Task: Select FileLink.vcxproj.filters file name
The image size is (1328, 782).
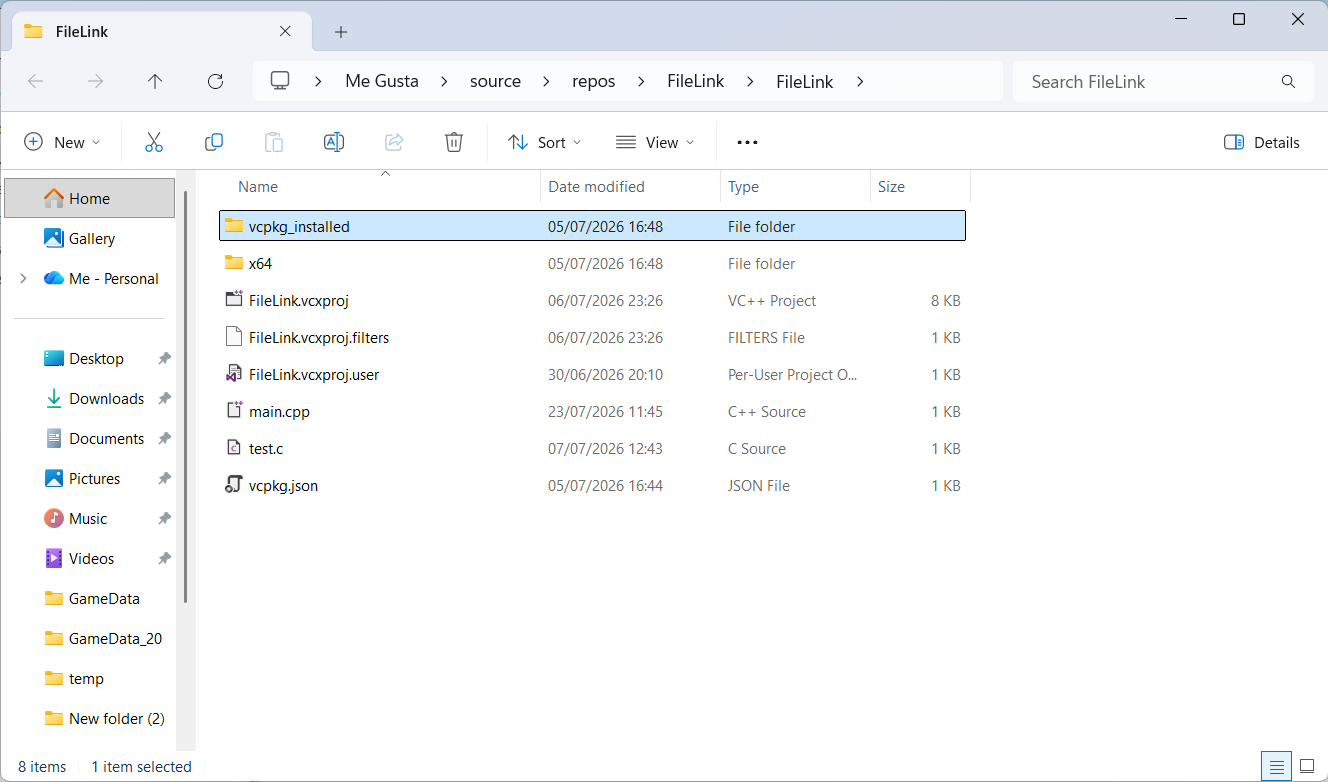Action: tap(319, 337)
